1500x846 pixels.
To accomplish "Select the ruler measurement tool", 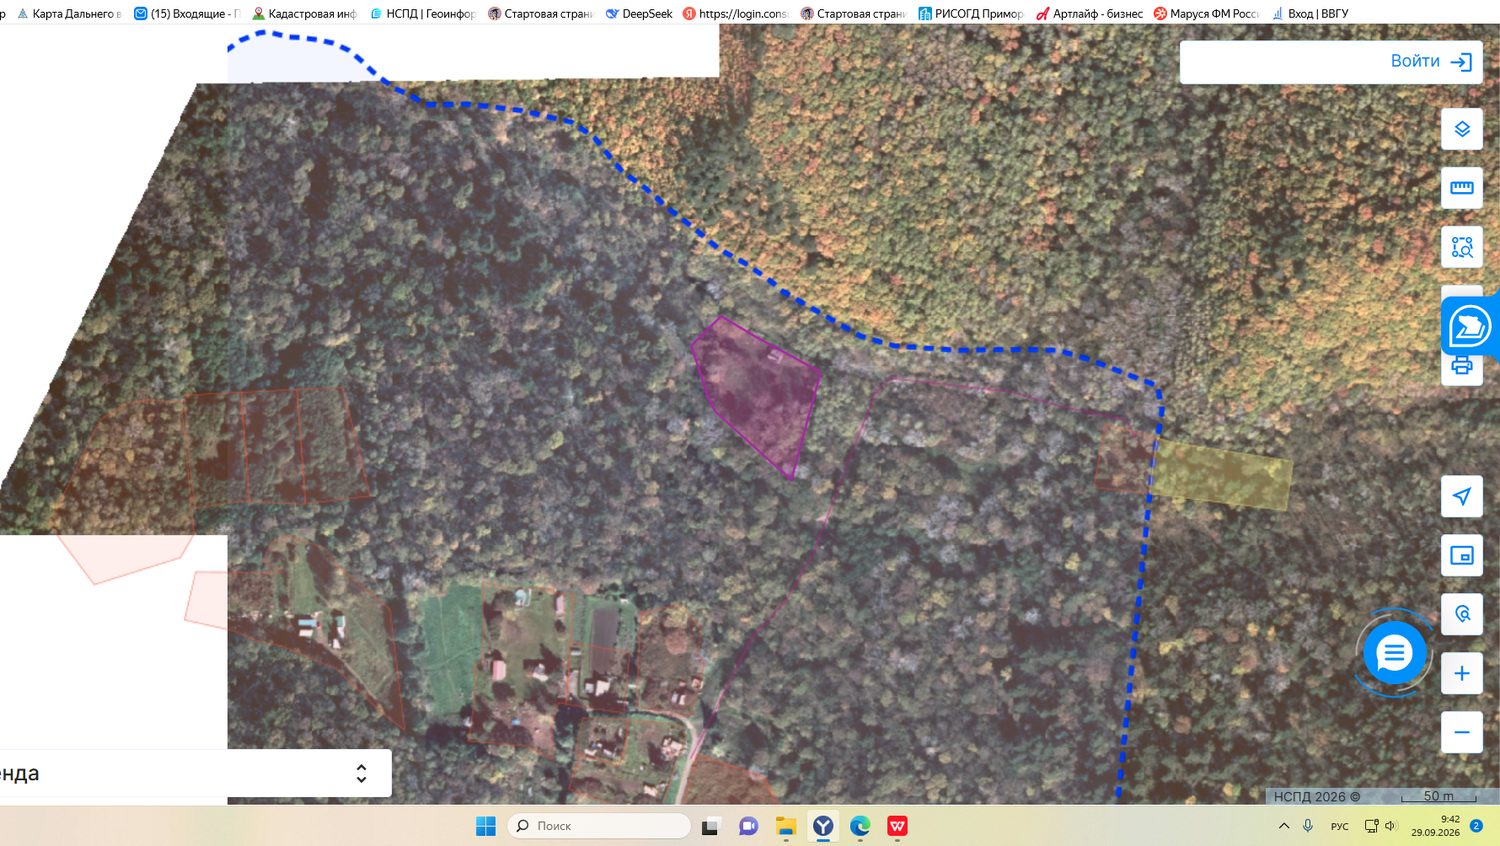I will click(x=1461, y=188).
